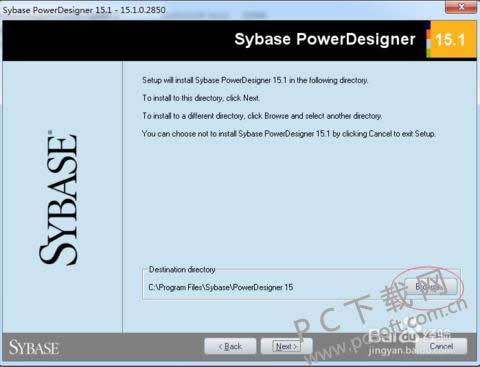The height and width of the screenshot is (367, 480).
Task: Go back with the Back button
Action: (230, 346)
